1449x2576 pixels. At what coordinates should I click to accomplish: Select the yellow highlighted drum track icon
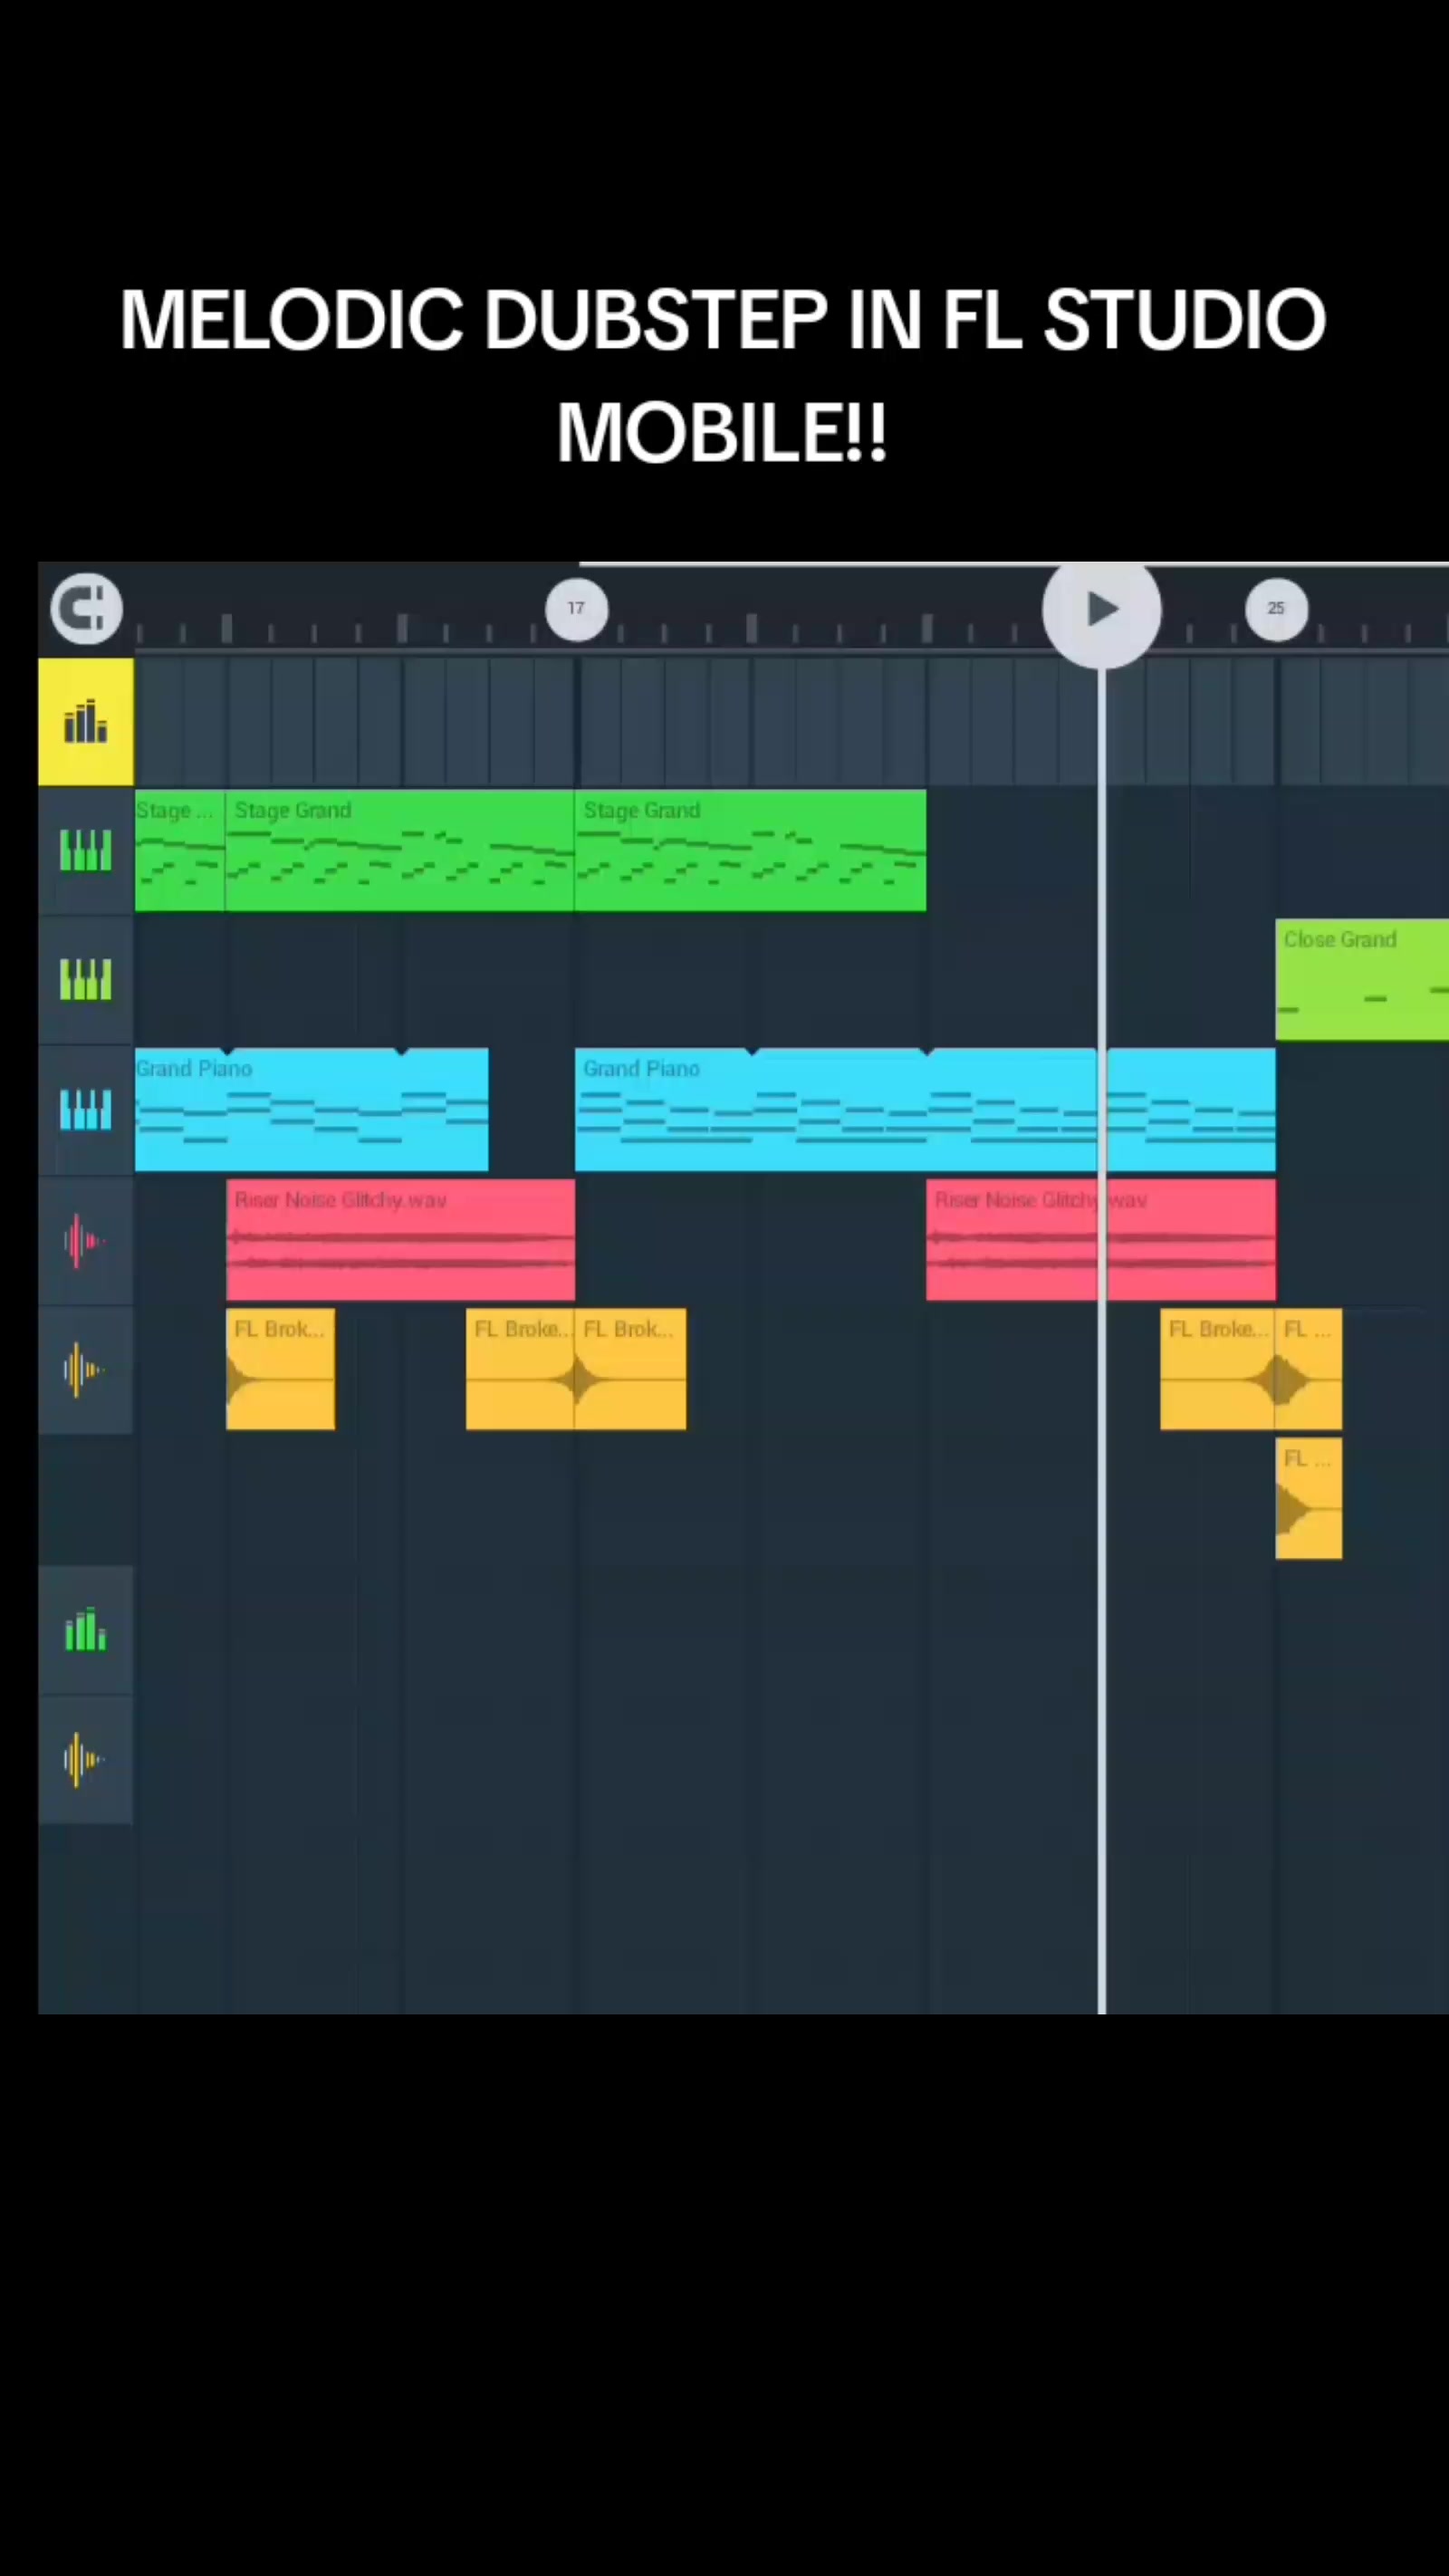click(x=86, y=721)
